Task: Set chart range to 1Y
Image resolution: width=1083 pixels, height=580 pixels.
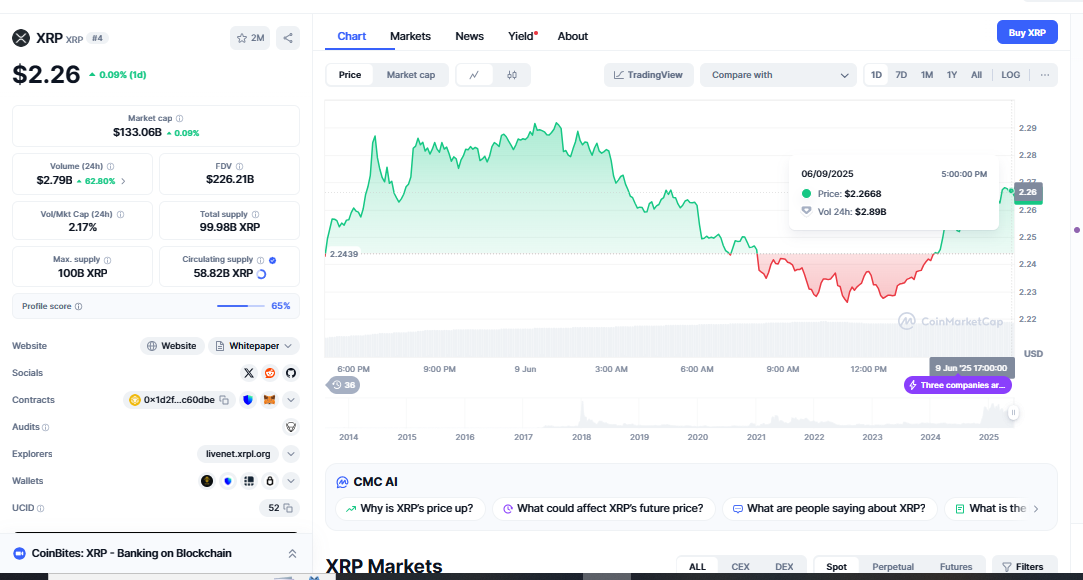Action: pos(952,75)
